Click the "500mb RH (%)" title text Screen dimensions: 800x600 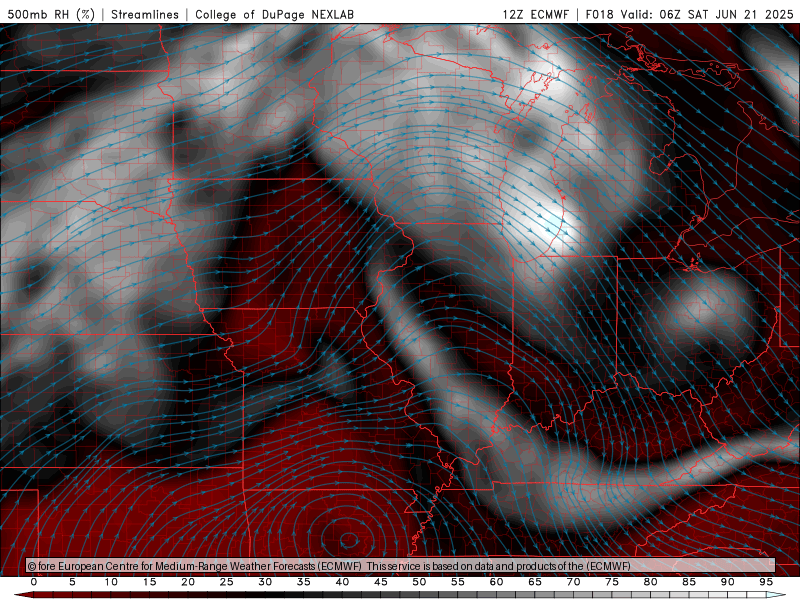pyautogui.click(x=51, y=14)
